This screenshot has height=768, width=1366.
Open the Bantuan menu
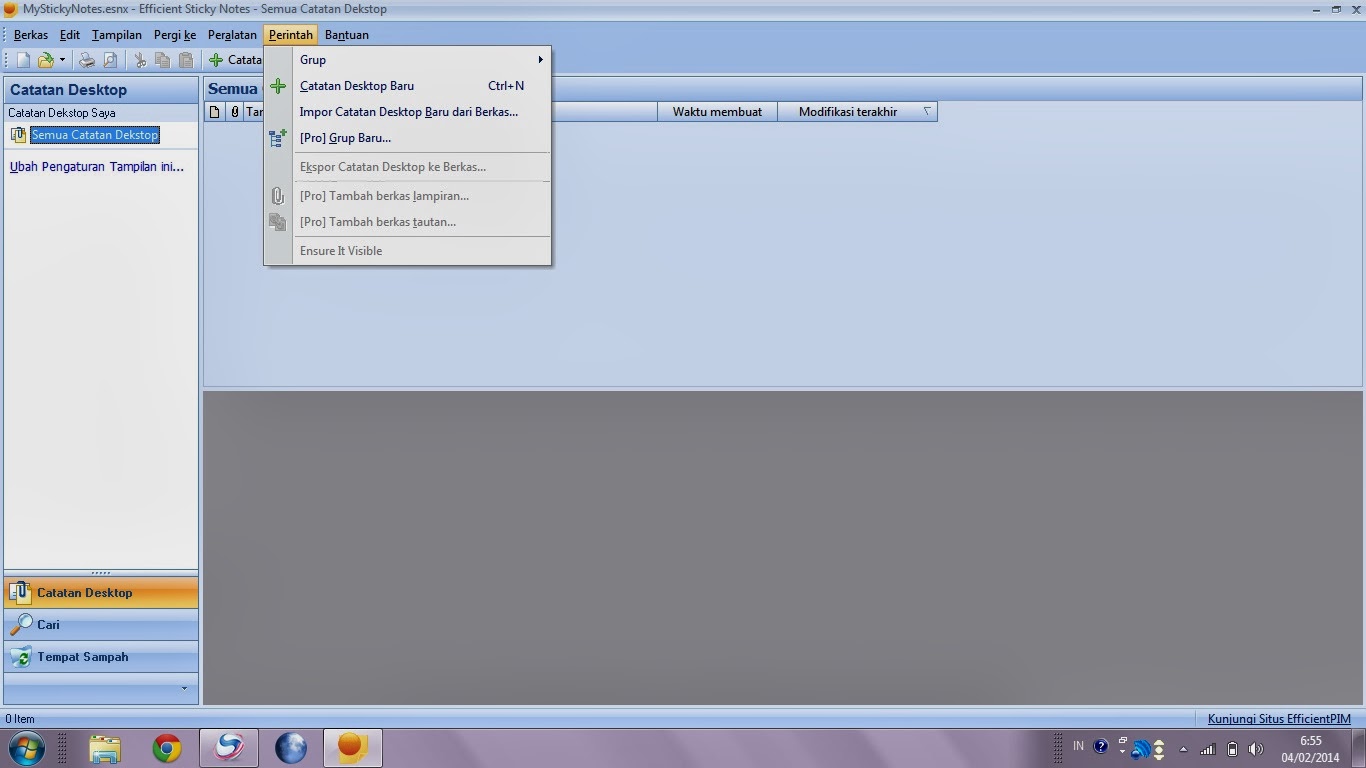point(347,35)
